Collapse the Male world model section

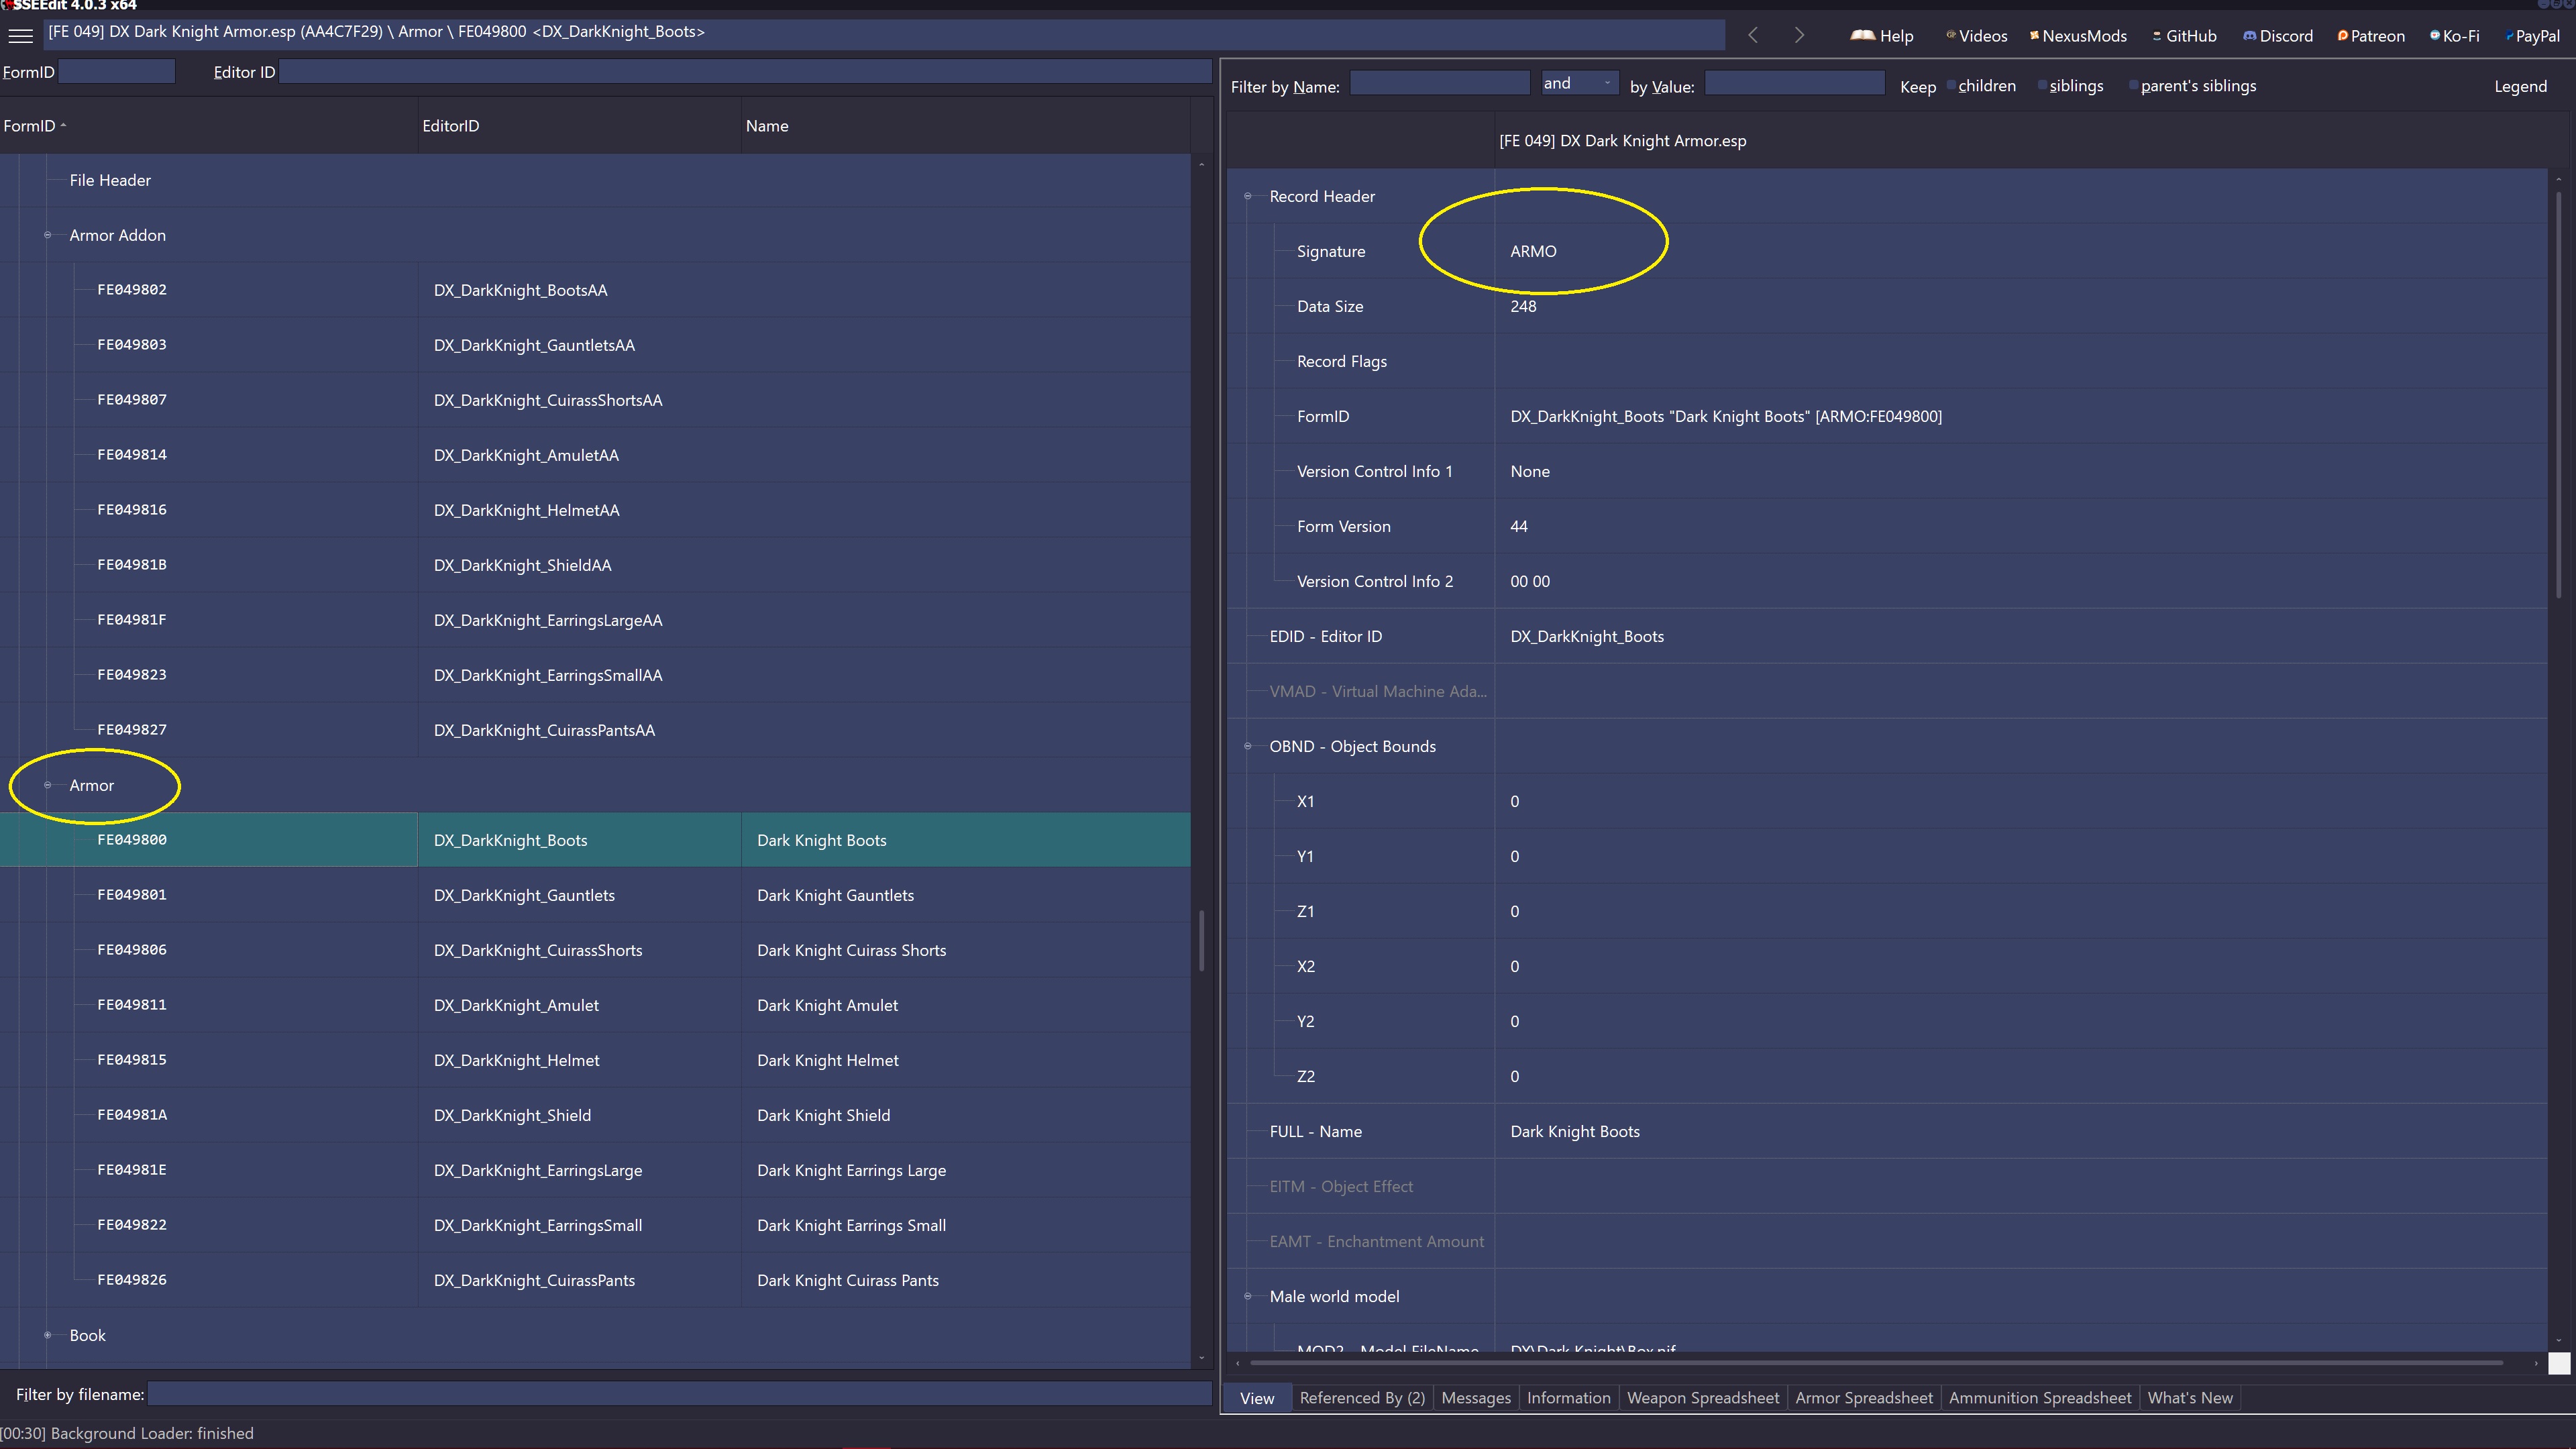(1247, 1296)
